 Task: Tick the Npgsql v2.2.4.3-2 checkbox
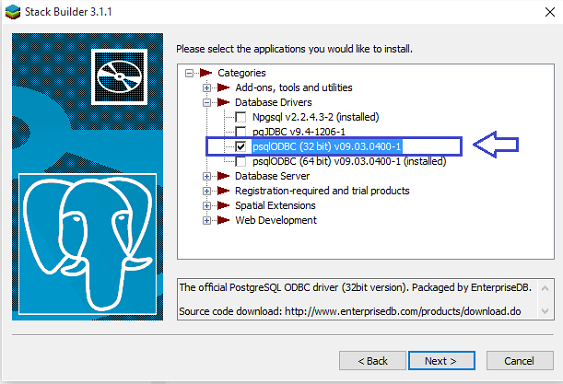pyautogui.click(x=241, y=117)
